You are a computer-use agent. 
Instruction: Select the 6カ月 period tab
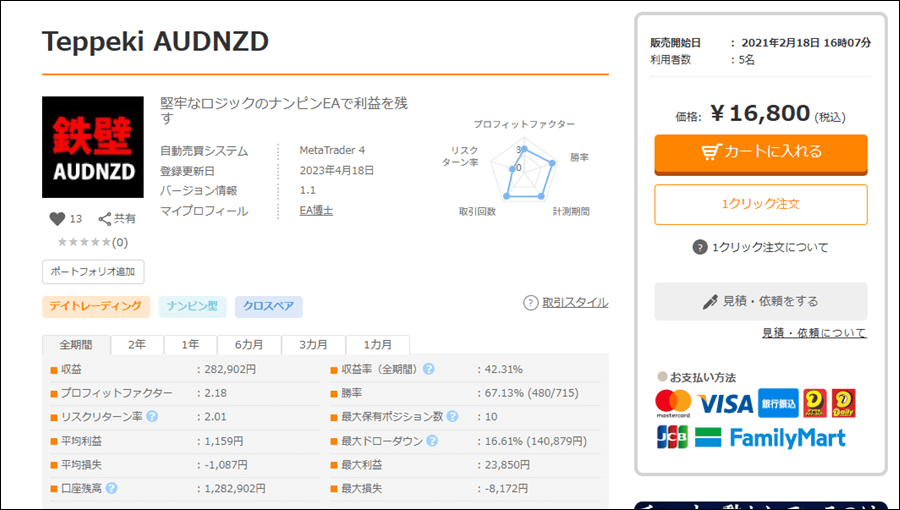249,344
